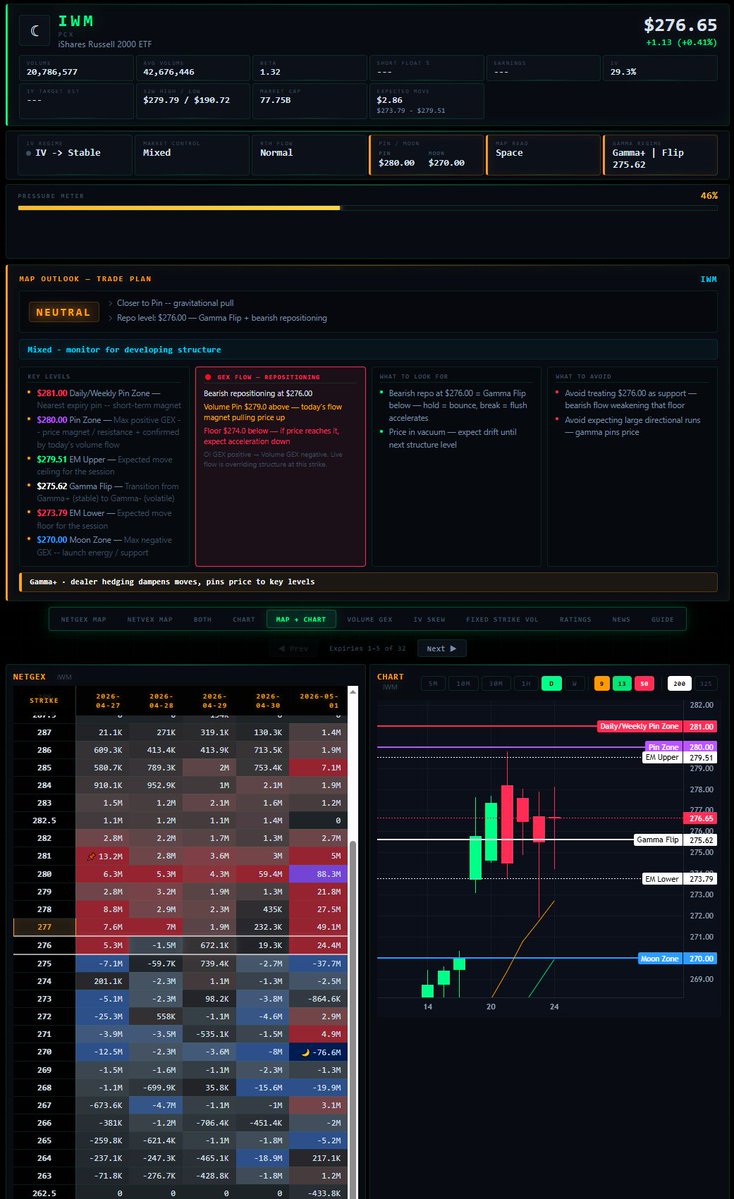The image size is (734, 1199).
Task: Select the 5M chart timeframe
Action: tap(433, 684)
